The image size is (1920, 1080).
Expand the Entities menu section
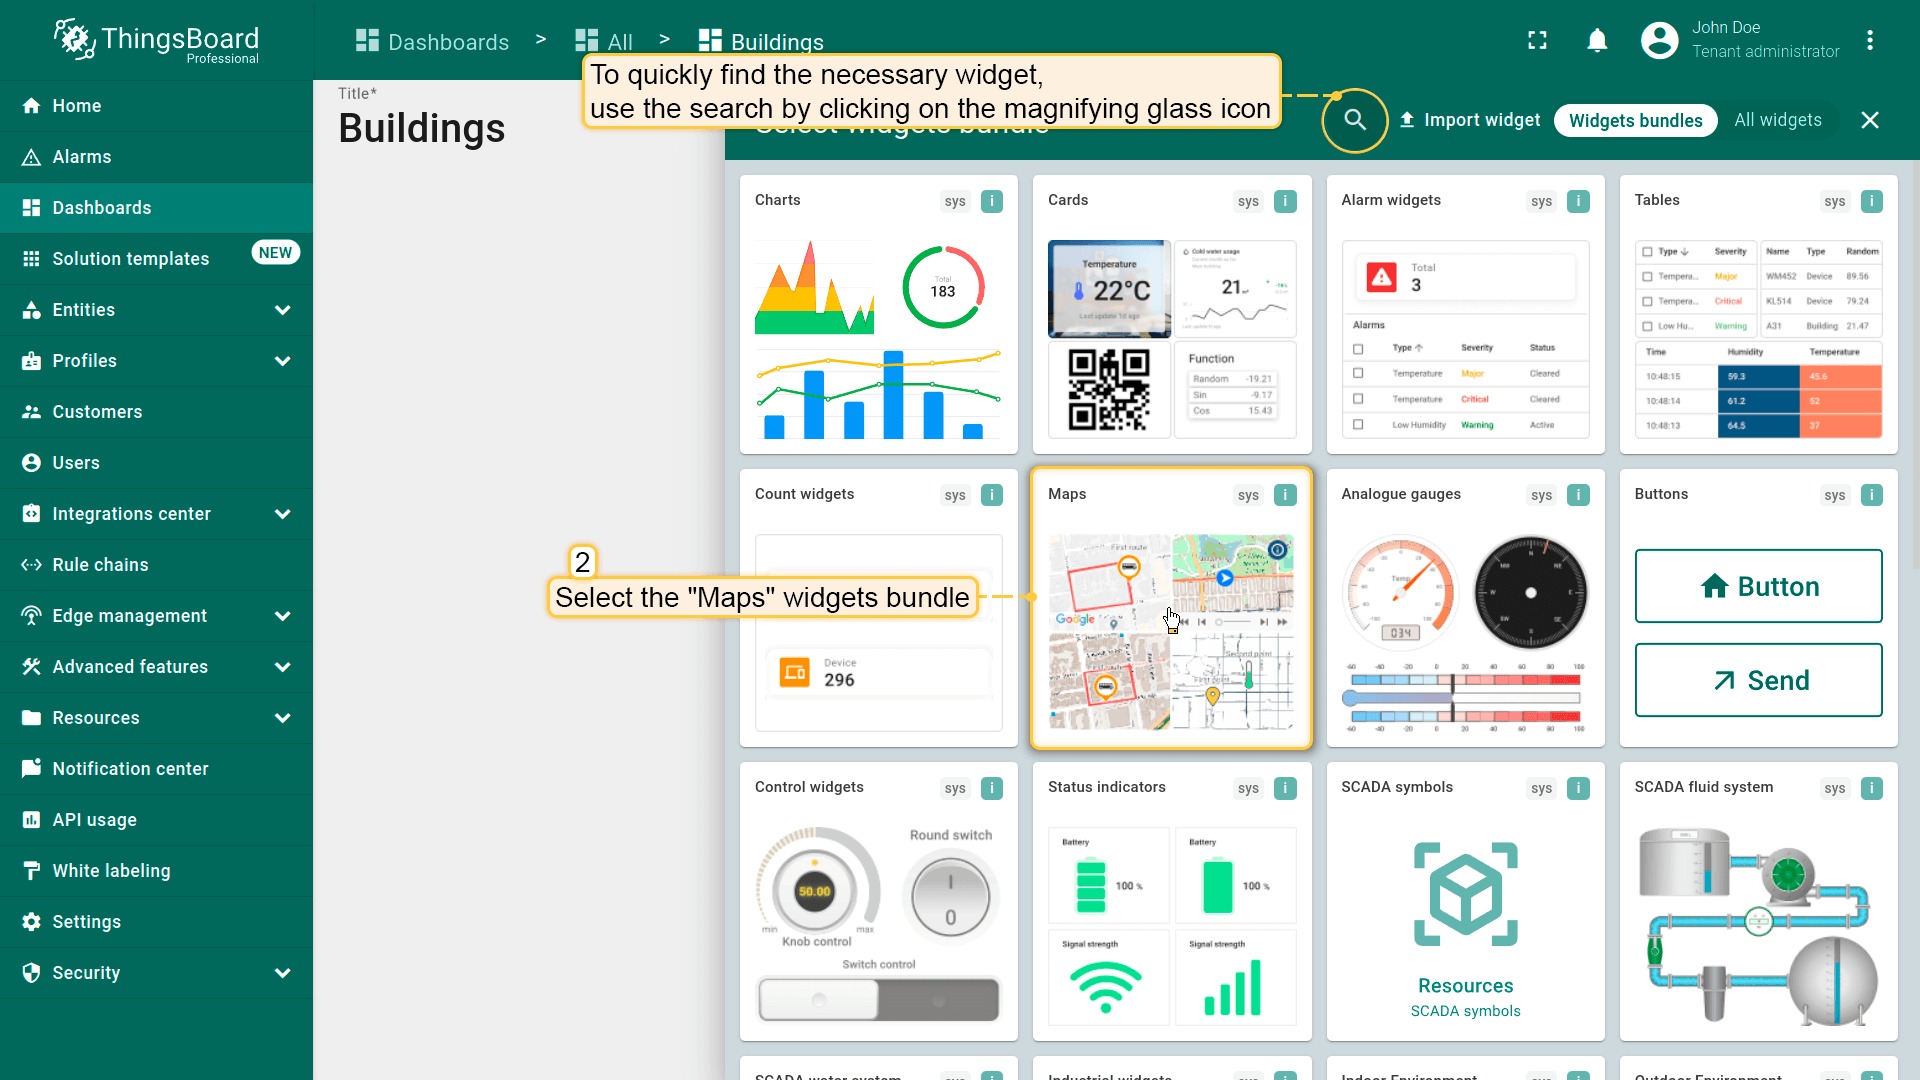pos(283,310)
